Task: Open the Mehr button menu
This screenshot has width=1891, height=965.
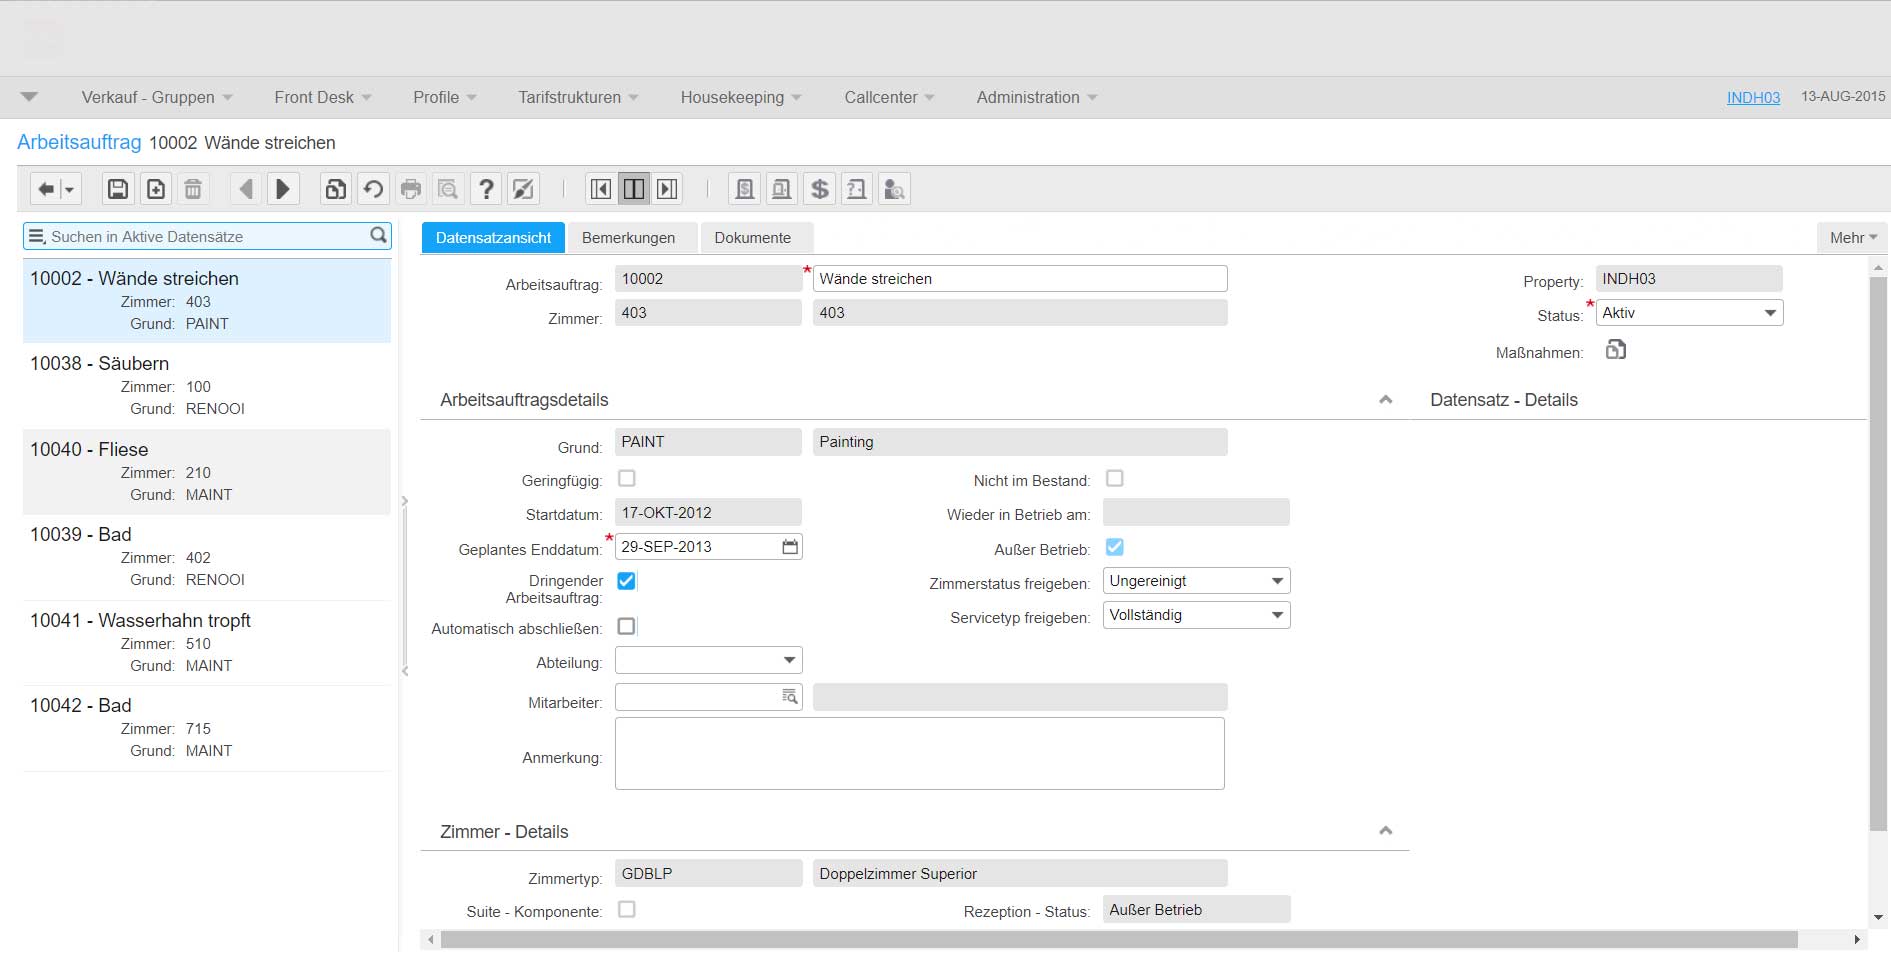Action: pos(1852,238)
